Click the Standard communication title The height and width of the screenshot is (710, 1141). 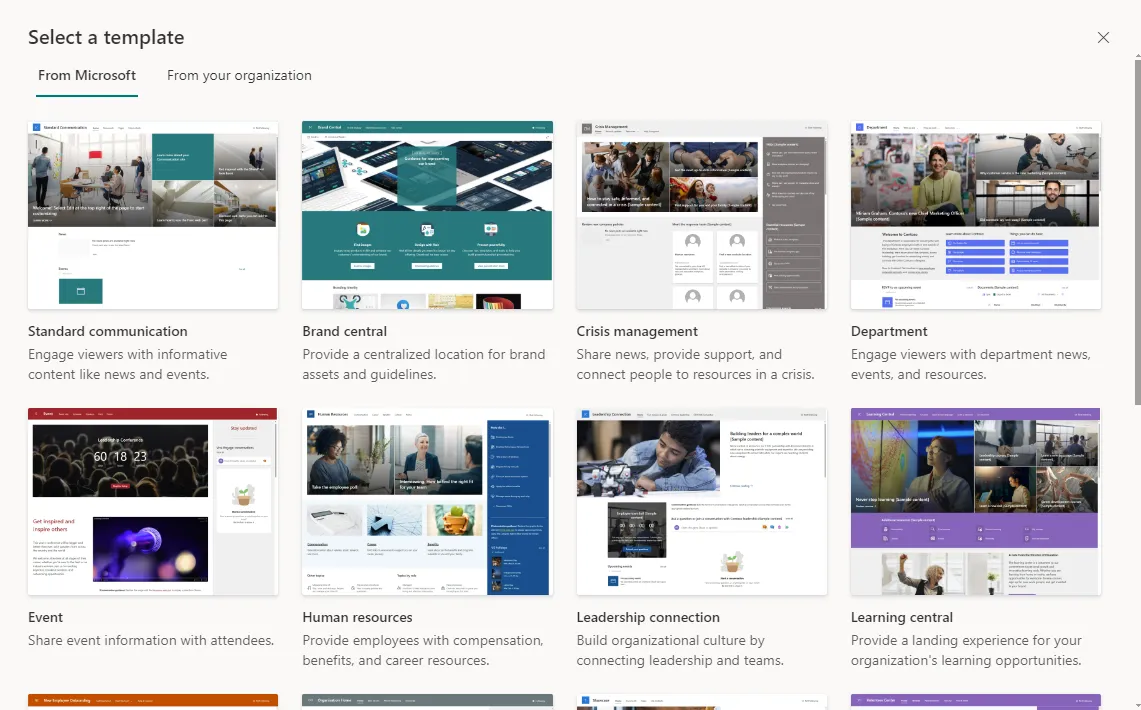click(108, 332)
